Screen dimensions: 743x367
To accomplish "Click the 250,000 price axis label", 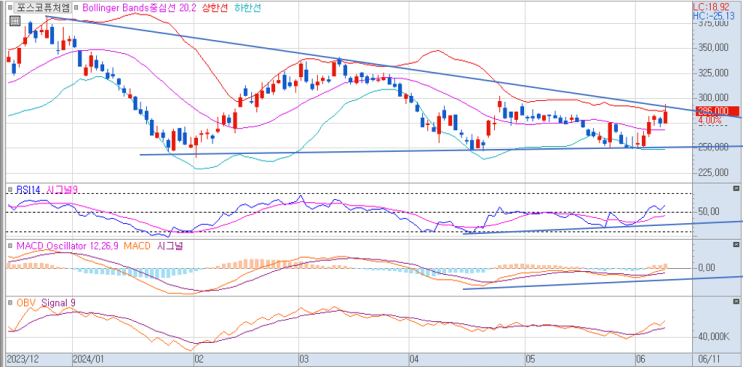I will 713,147.
